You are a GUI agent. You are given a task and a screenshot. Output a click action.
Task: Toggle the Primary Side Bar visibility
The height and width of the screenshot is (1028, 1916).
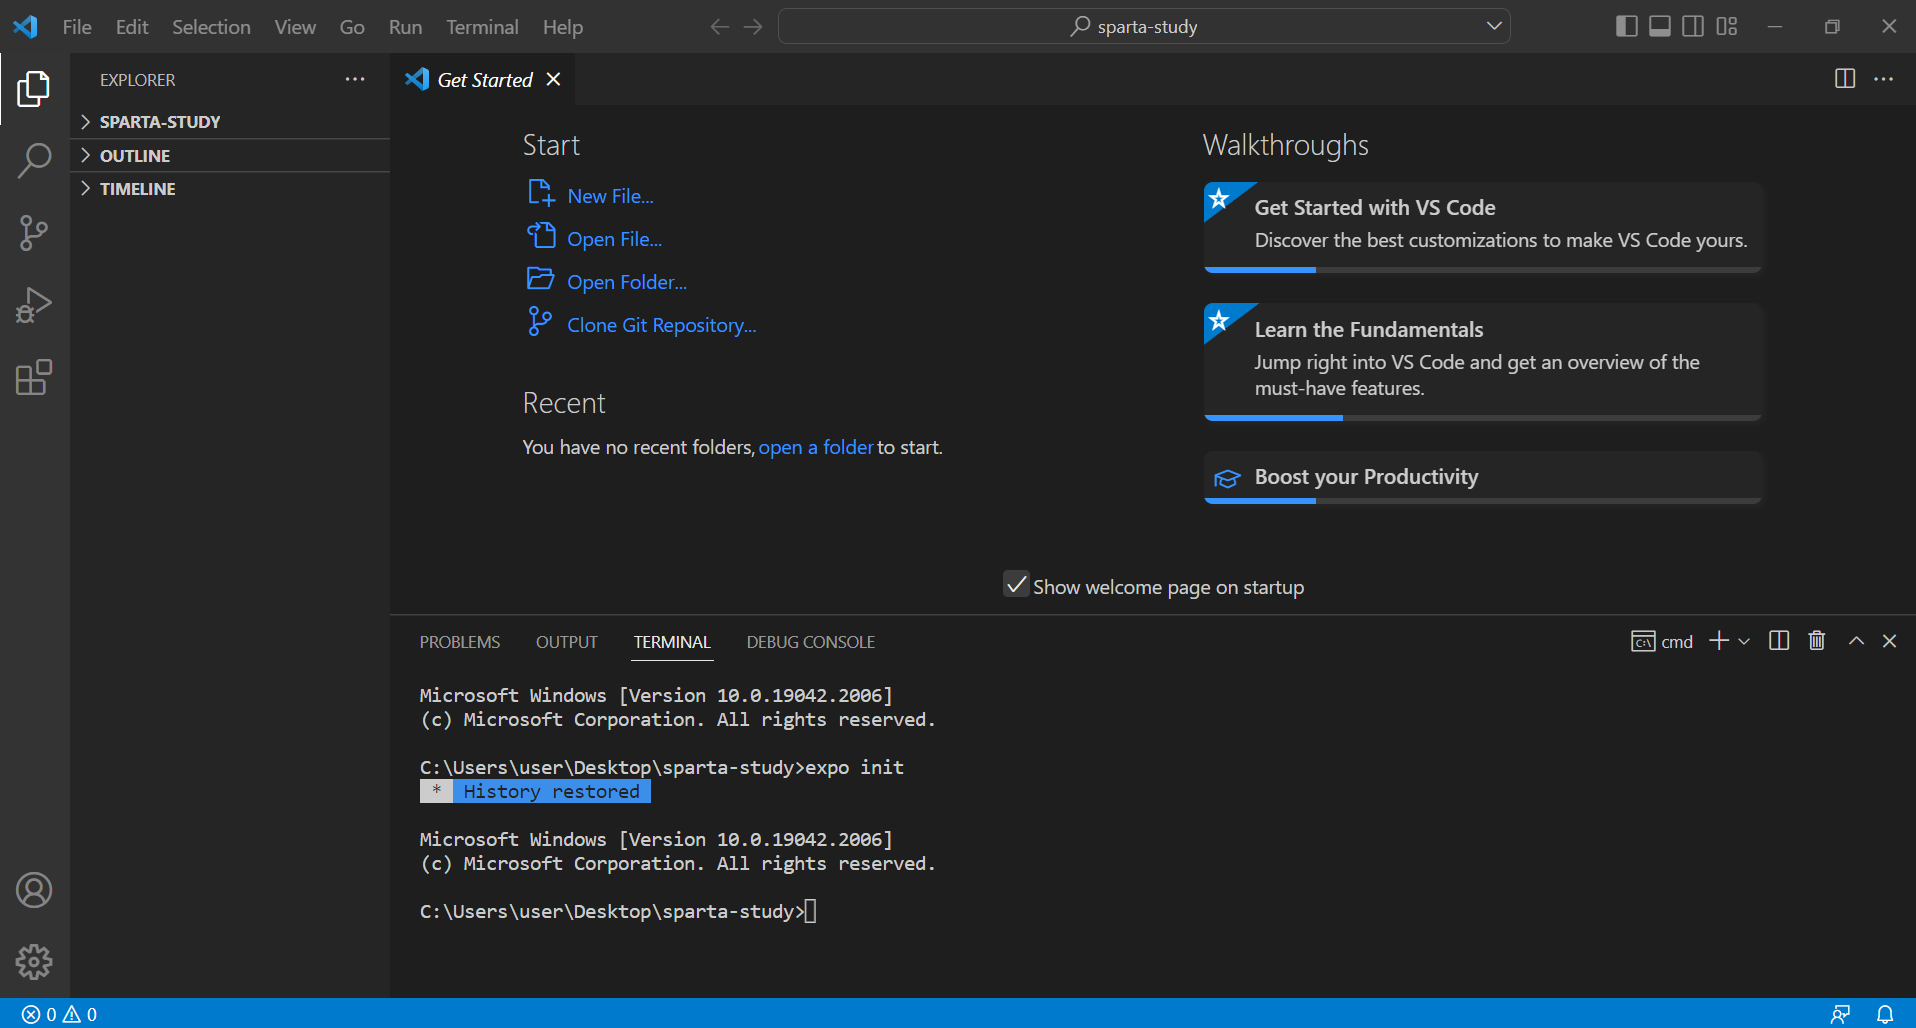1627,26
